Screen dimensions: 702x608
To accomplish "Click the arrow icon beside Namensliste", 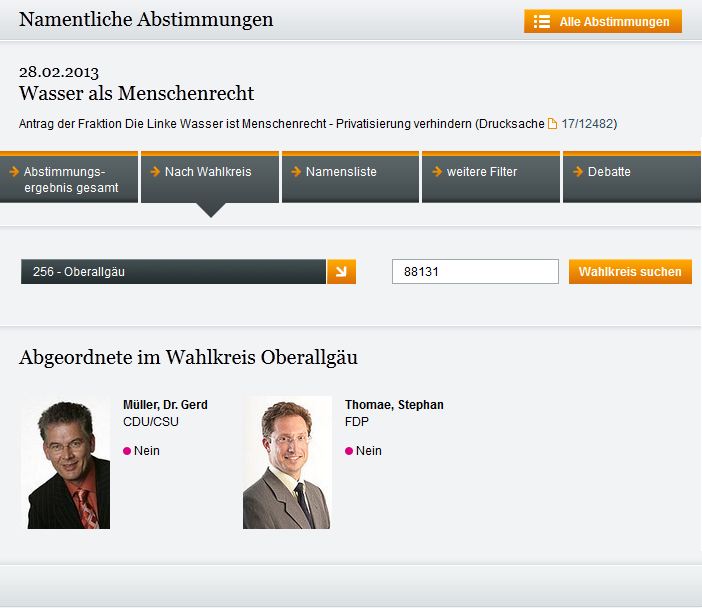I will pos(295,172).
